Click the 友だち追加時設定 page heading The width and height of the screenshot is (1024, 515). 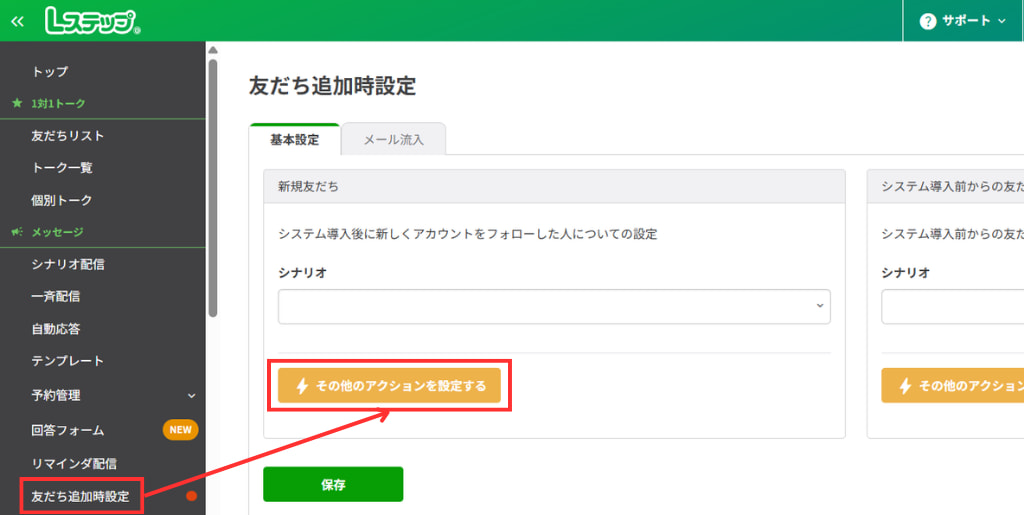(332, 87)
